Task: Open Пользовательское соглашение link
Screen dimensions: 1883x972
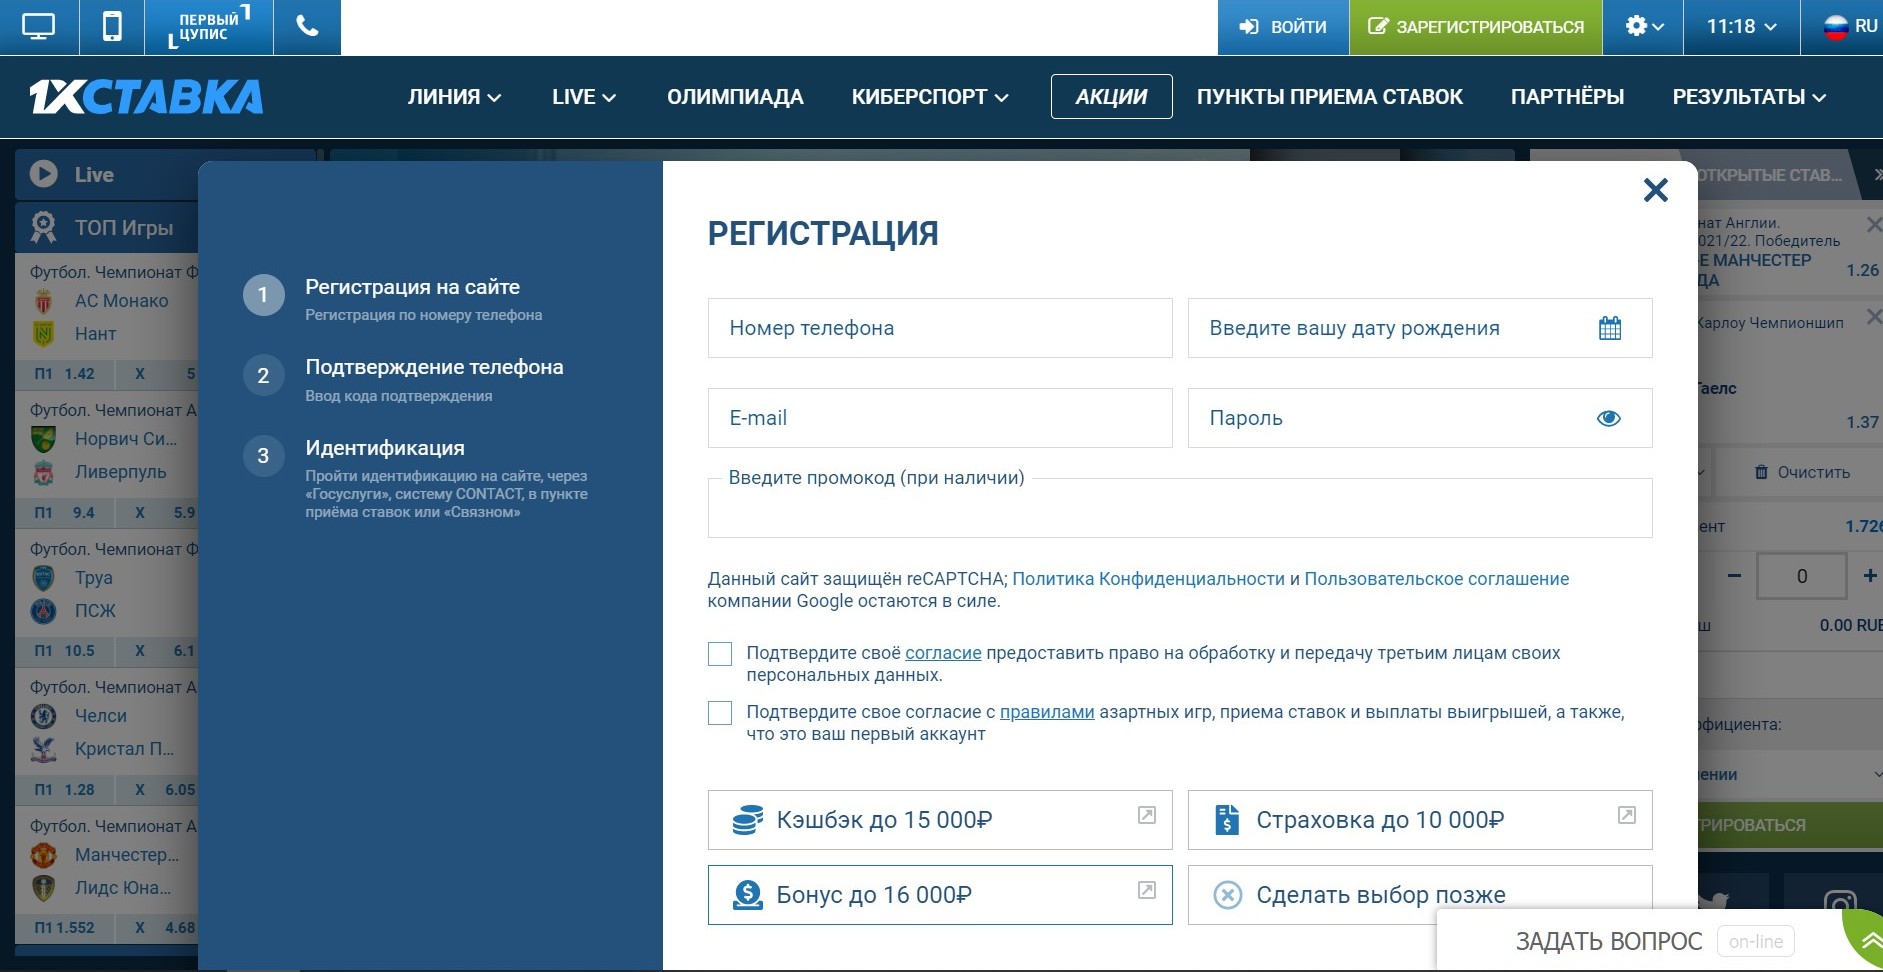Action: pos(1437,579)
